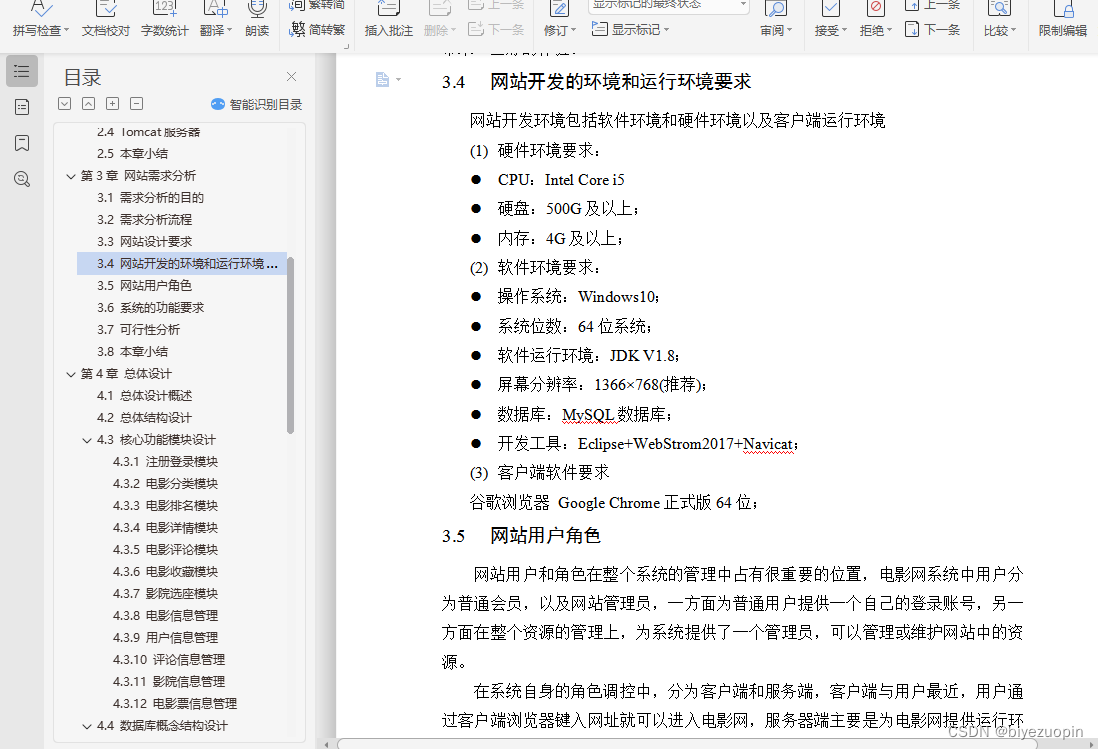Jump to 3.3 网站设计要求
This screenshot has width=1098, height=749.
[x=144, y=242]
